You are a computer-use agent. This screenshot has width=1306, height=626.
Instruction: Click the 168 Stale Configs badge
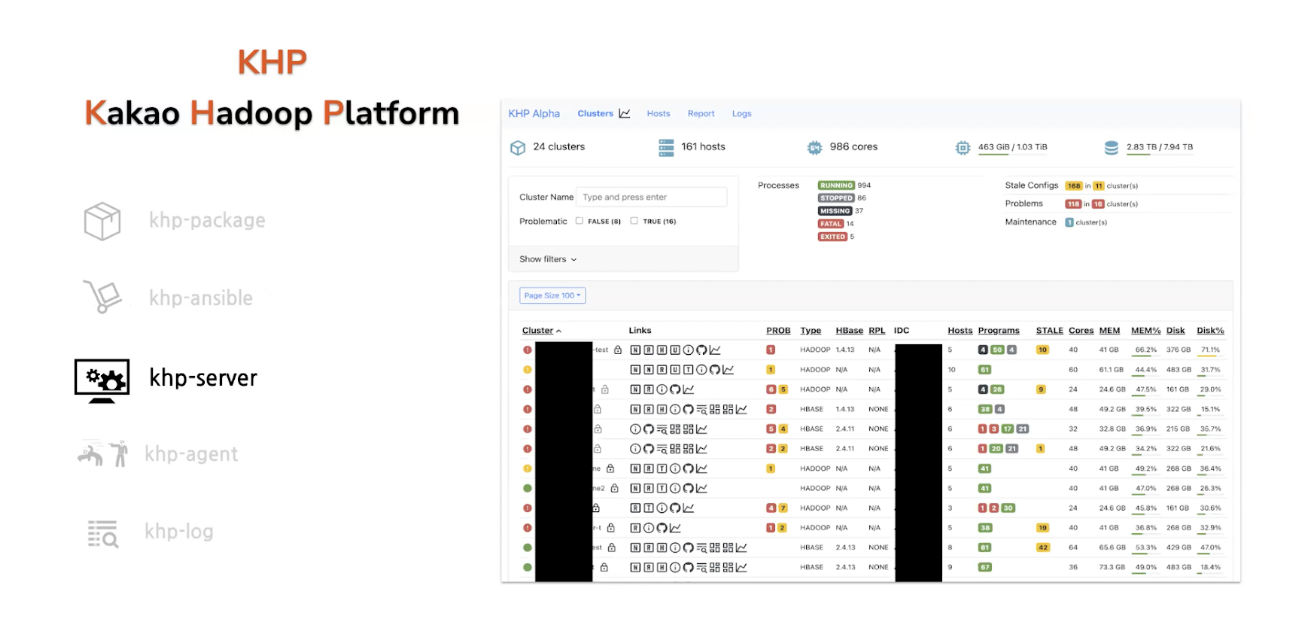pos(1074,186)
